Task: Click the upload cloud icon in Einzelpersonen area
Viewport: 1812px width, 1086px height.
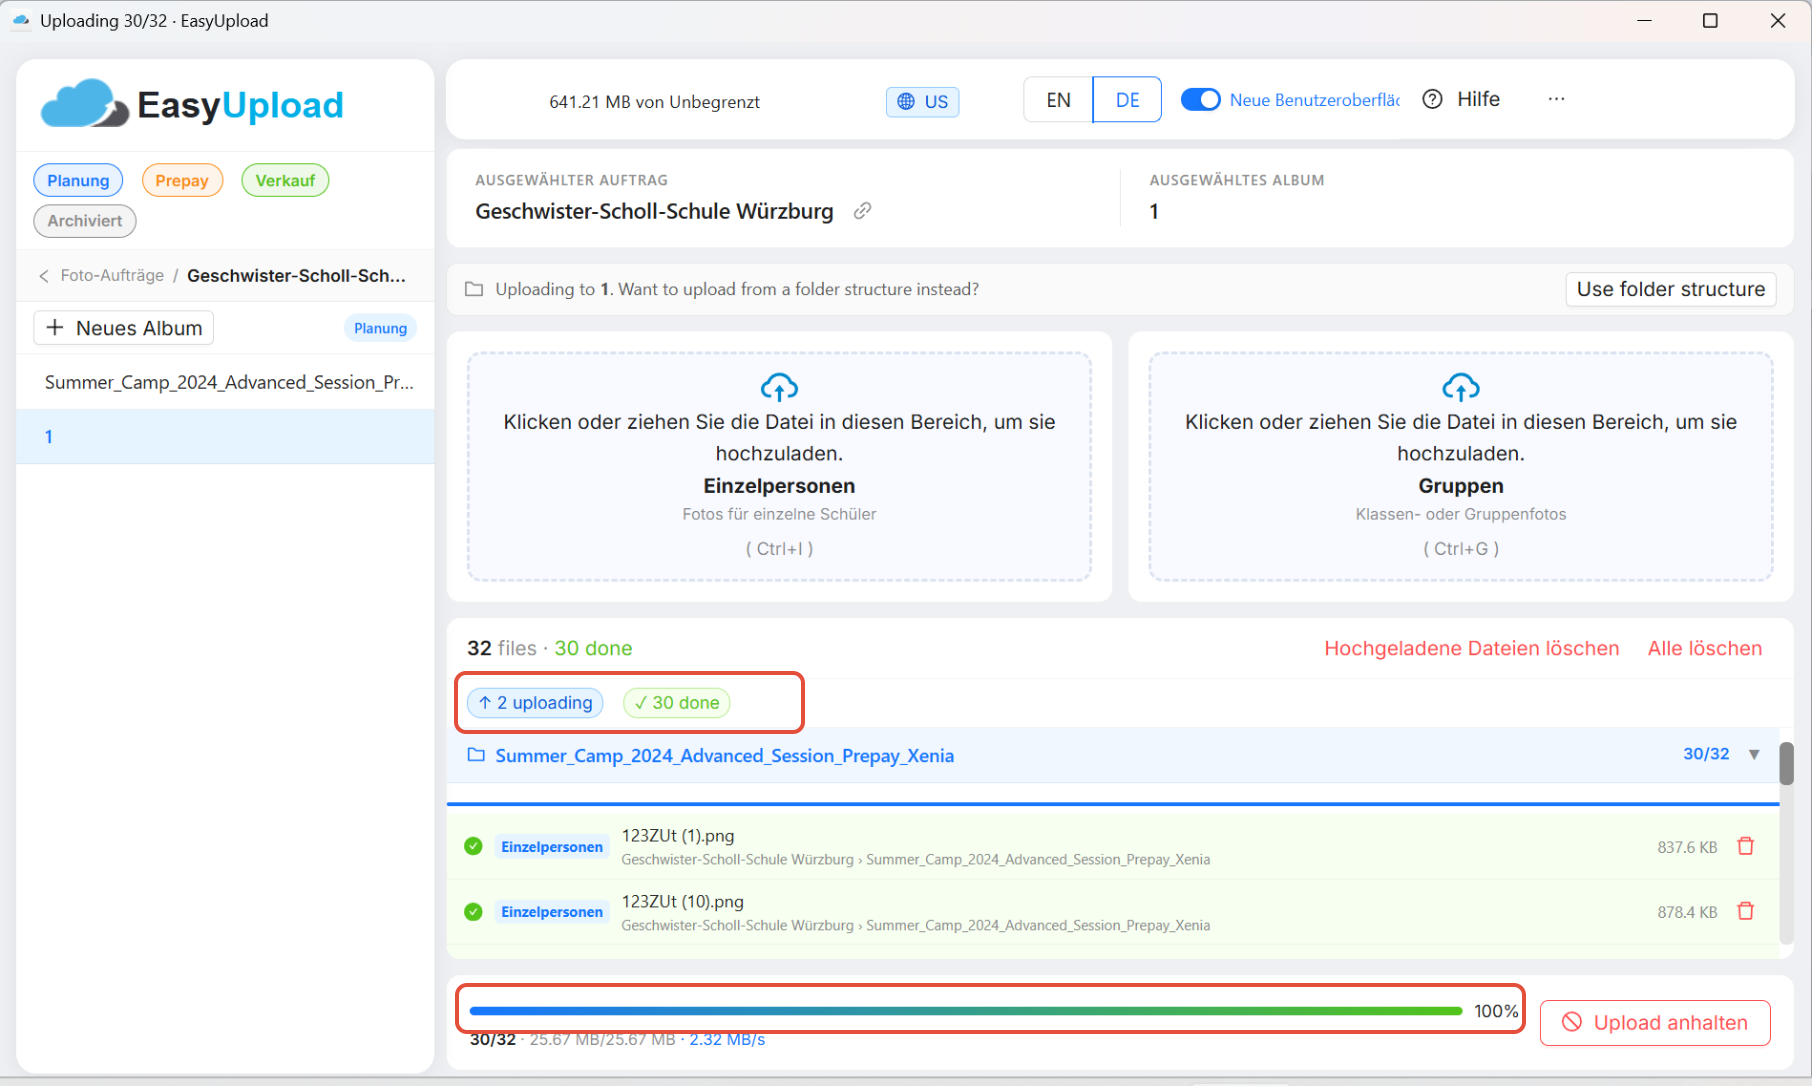Action: 779,387
